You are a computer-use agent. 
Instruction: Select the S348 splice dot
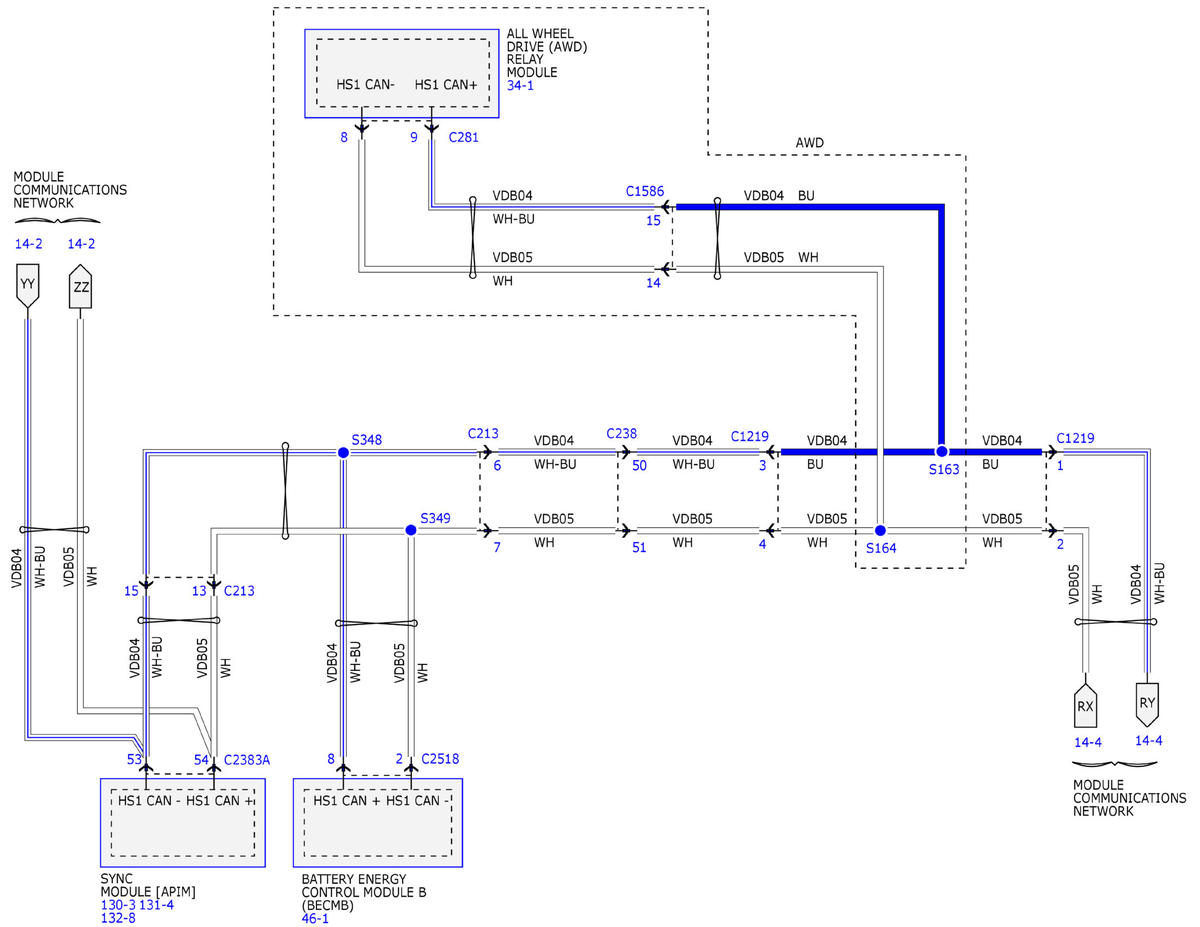click(343, 453)
